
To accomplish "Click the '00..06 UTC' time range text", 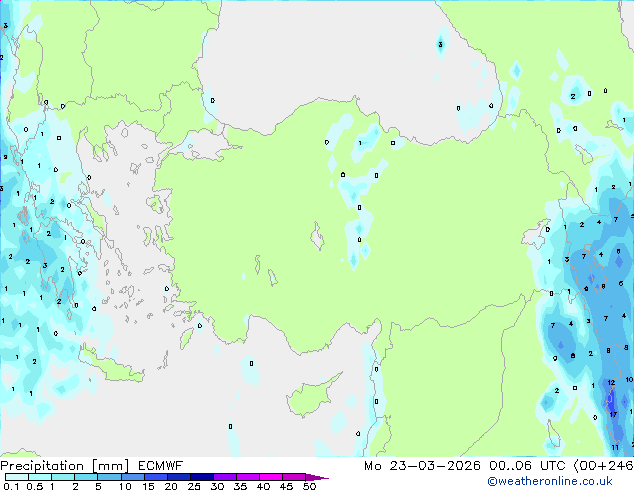I will coord(526,466).
